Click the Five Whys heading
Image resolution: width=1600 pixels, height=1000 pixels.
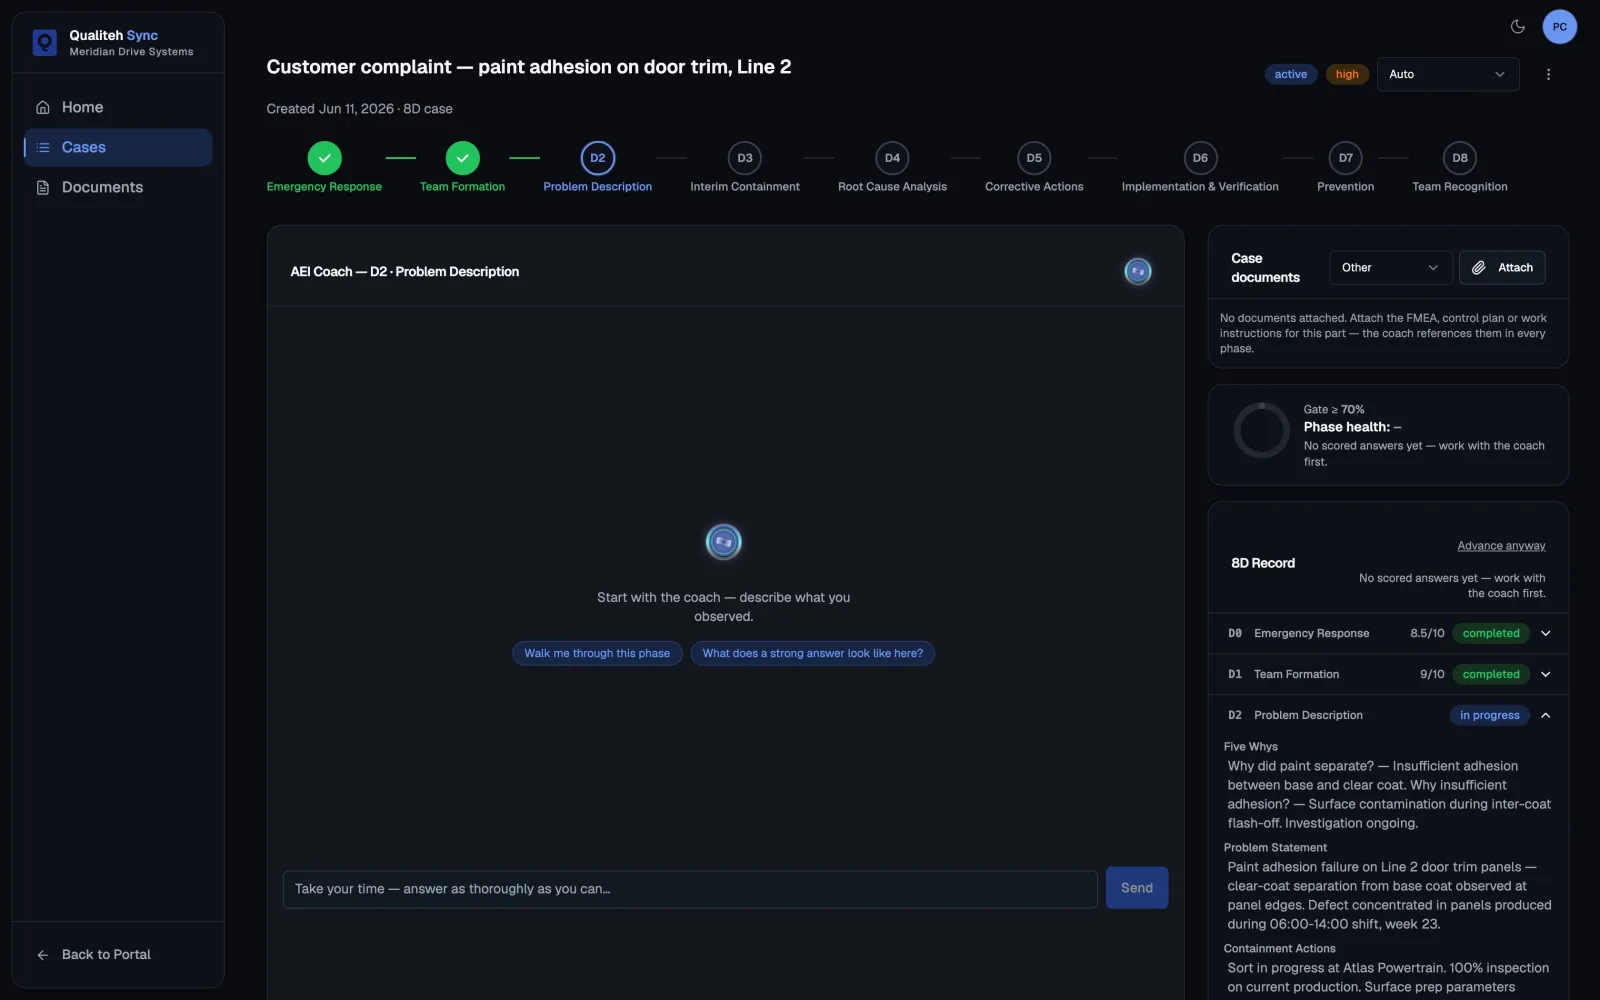pos(1250,747)
